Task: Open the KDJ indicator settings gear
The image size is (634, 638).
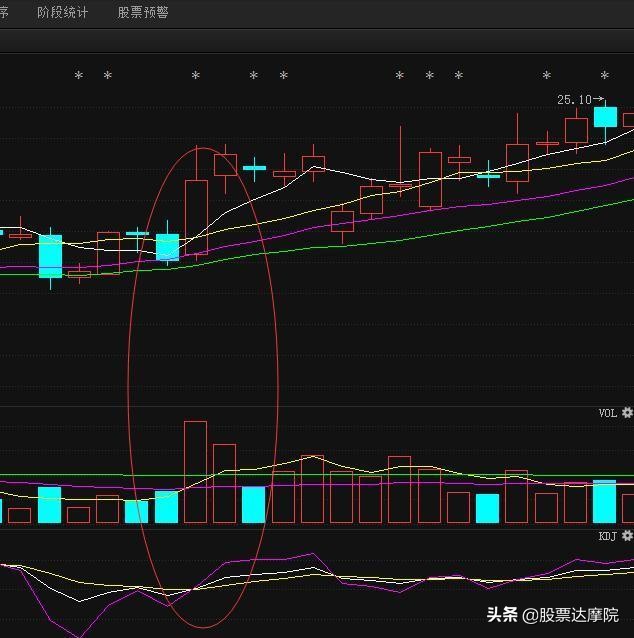Action: tap(627, 536)
